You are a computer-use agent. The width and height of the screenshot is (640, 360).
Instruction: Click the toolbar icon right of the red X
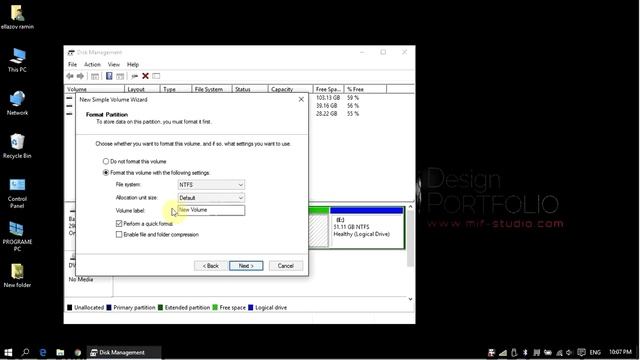156,76
